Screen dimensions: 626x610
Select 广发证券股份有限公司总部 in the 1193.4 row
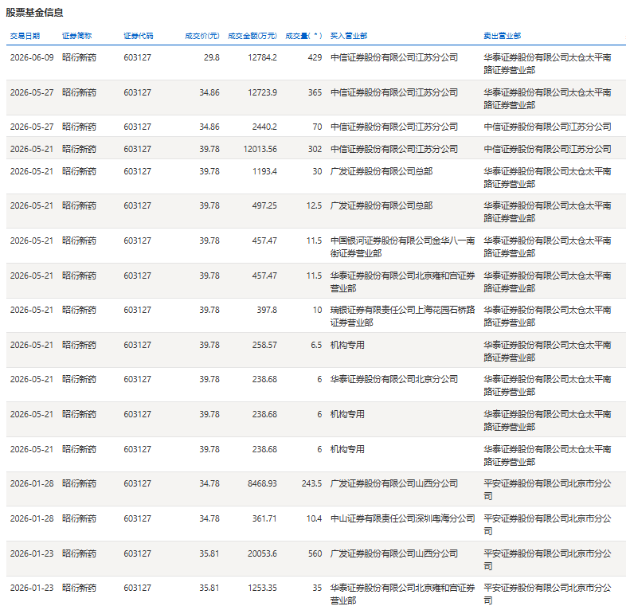pyautogui.click(x=381, y=171)
